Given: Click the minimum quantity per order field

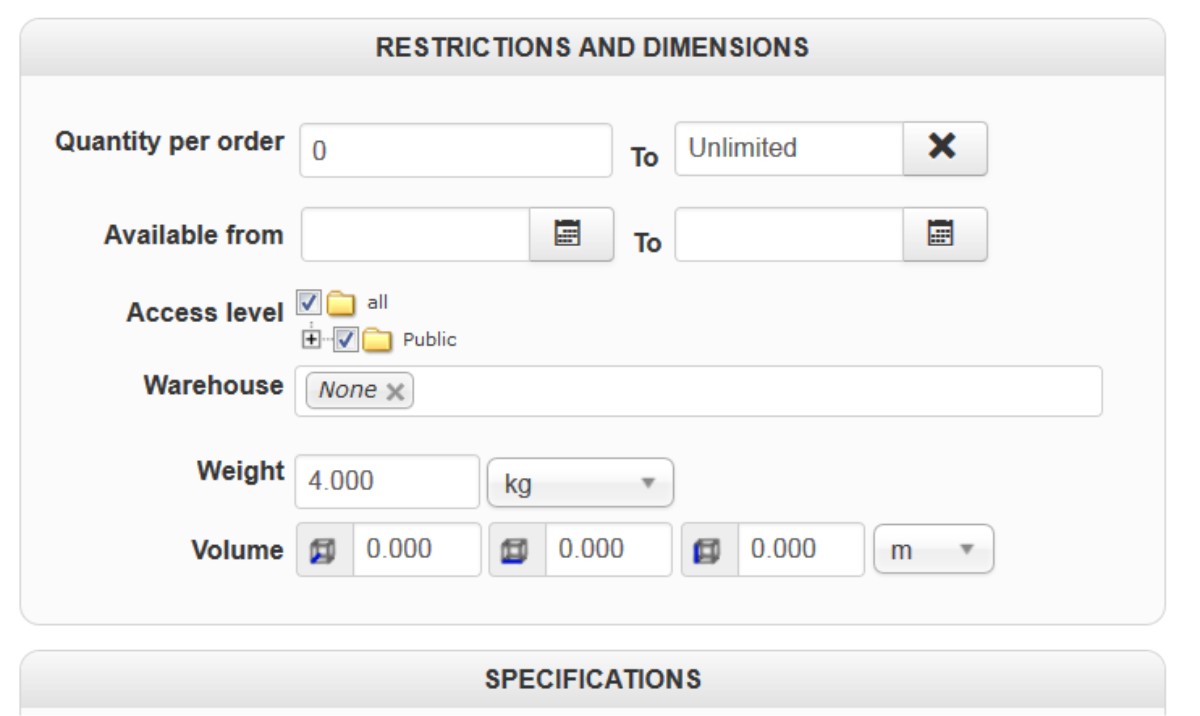Looking at the screenshot, I should 455,150.
